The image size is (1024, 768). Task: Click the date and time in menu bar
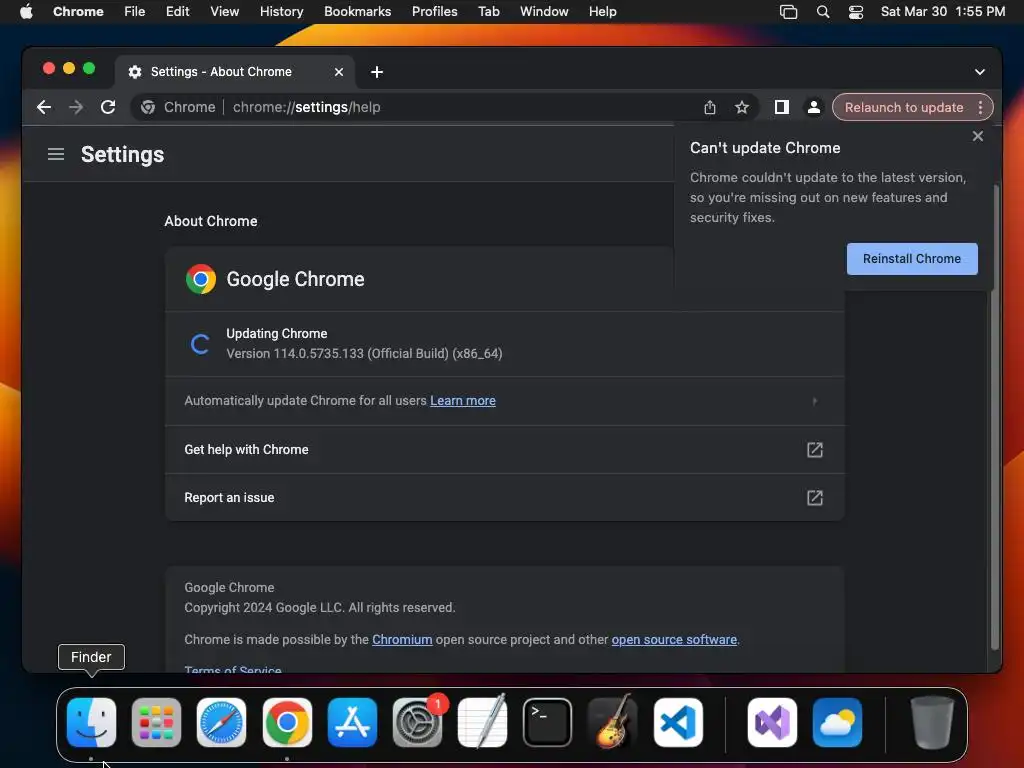(x=942, y=11)
